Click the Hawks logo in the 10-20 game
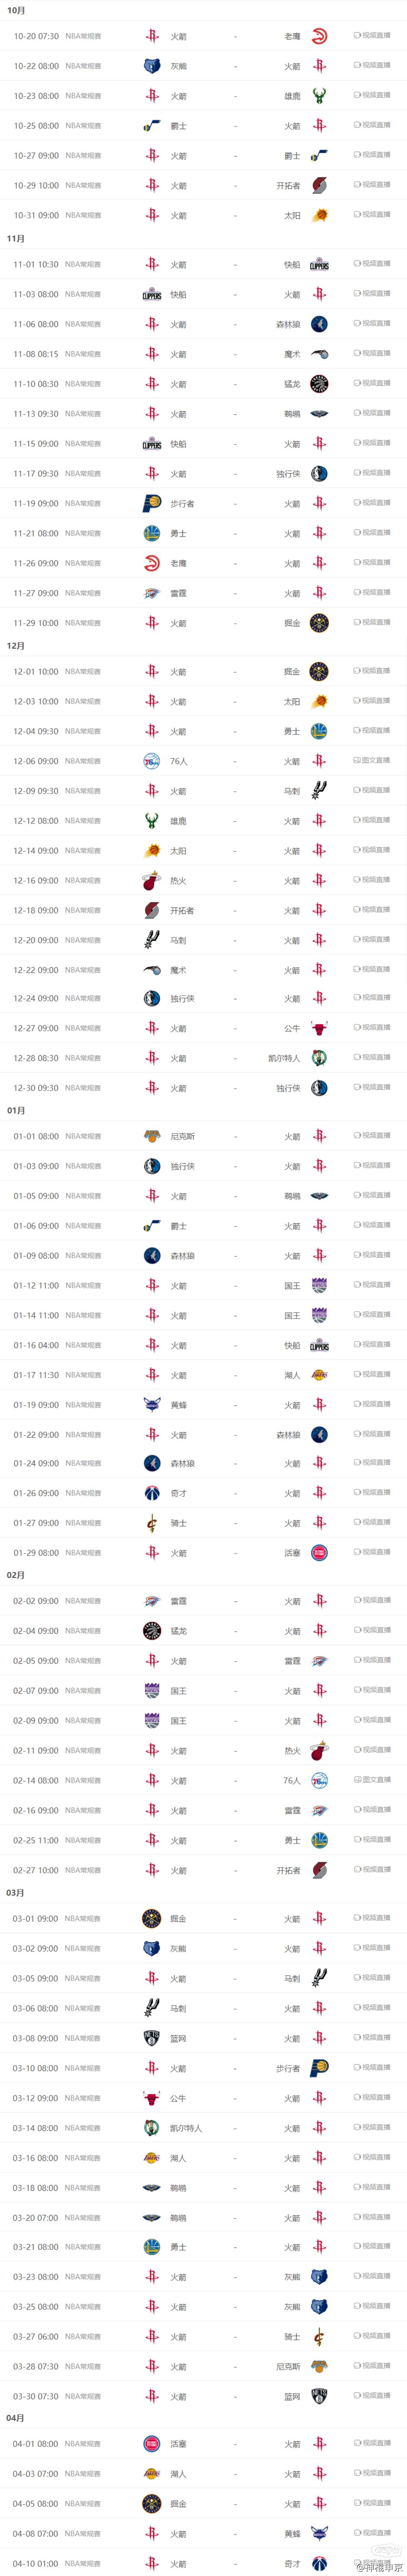This screenshot has height=2576, width=407. [319, 36]
